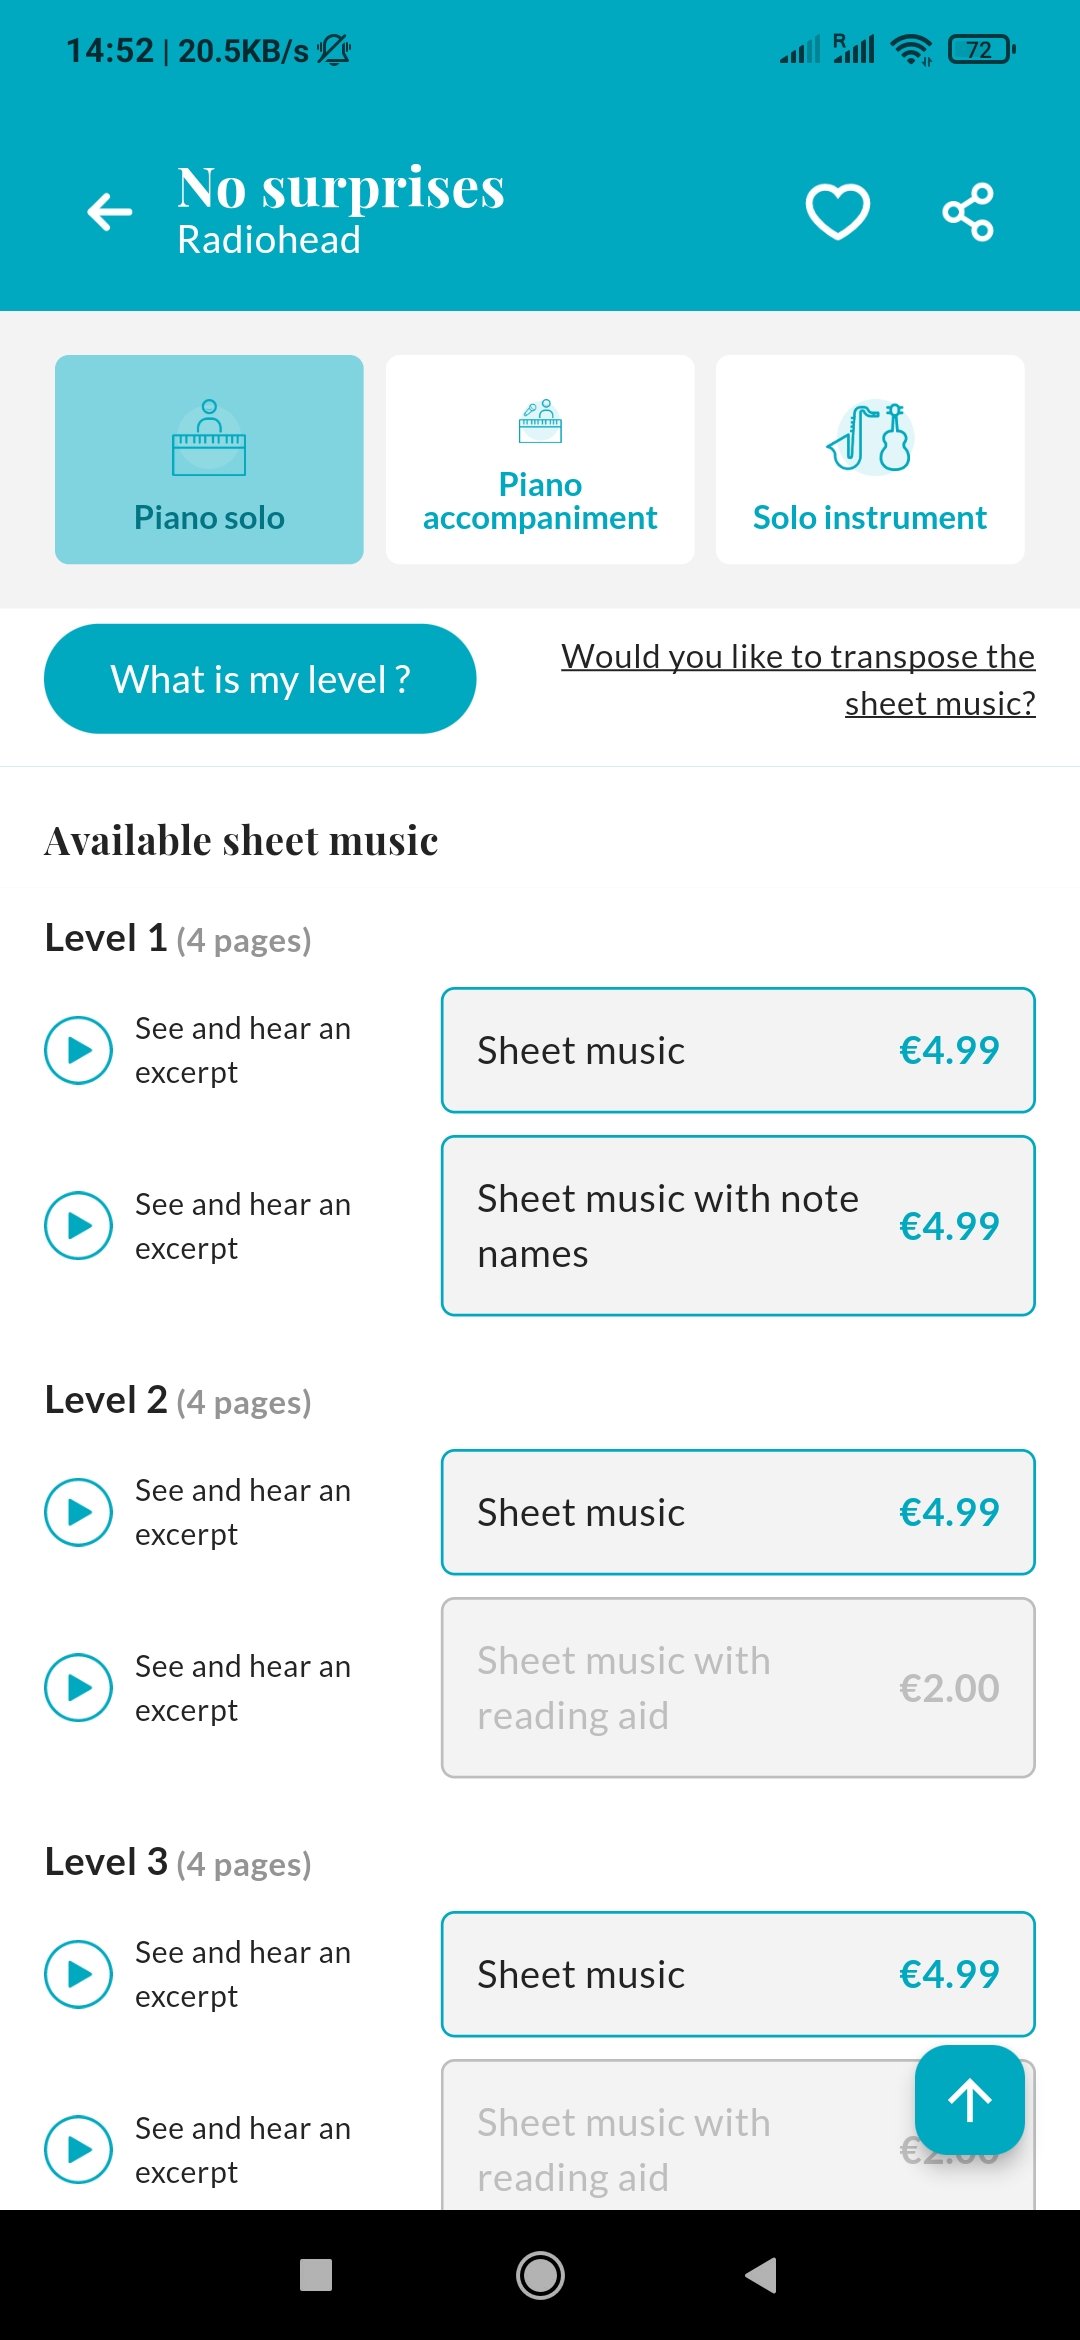Image resolution: width=1080 pixels, height=2340 pixels.
Task: Choose Level 1 Sheet music with note names
Action: pyautogui.click(x=738, y=1226)
